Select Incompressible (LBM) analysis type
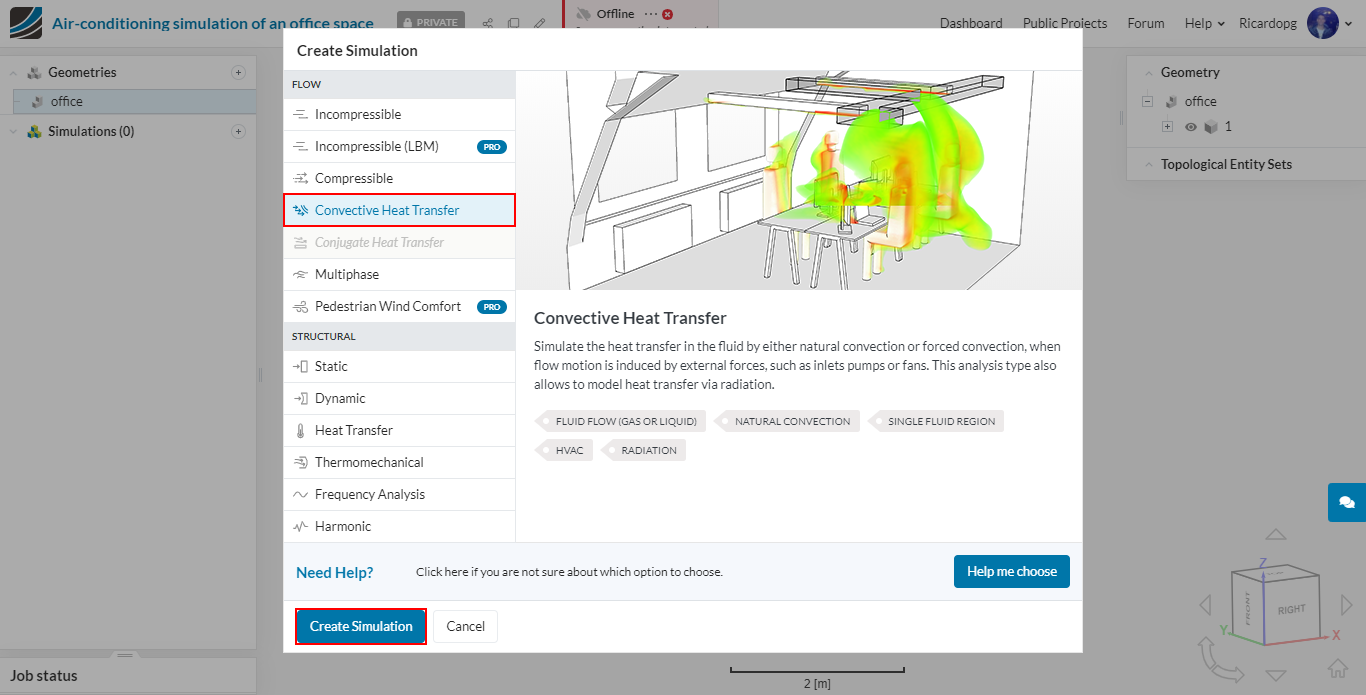This screenshot has height=695, width=1366. coord(399,146)
